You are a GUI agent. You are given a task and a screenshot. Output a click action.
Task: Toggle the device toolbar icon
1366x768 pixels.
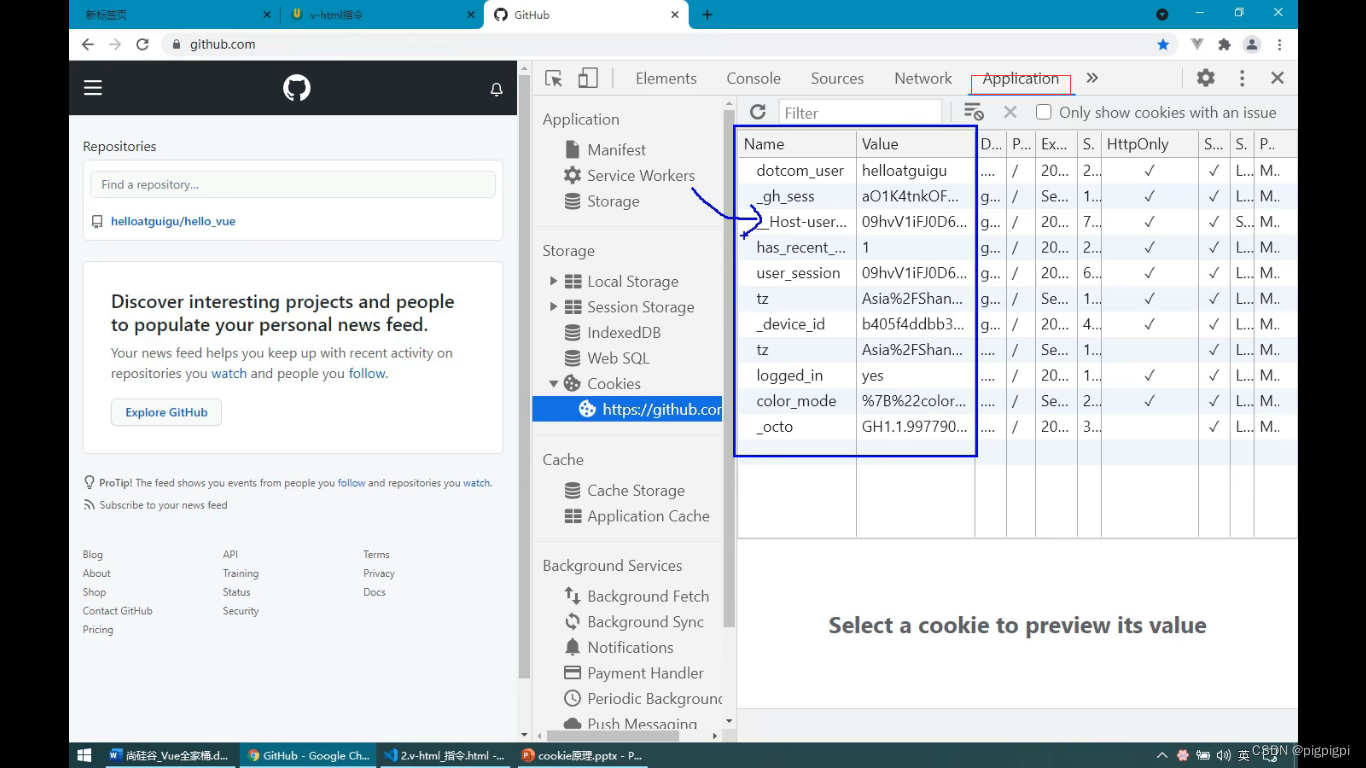tap(588, 78)
